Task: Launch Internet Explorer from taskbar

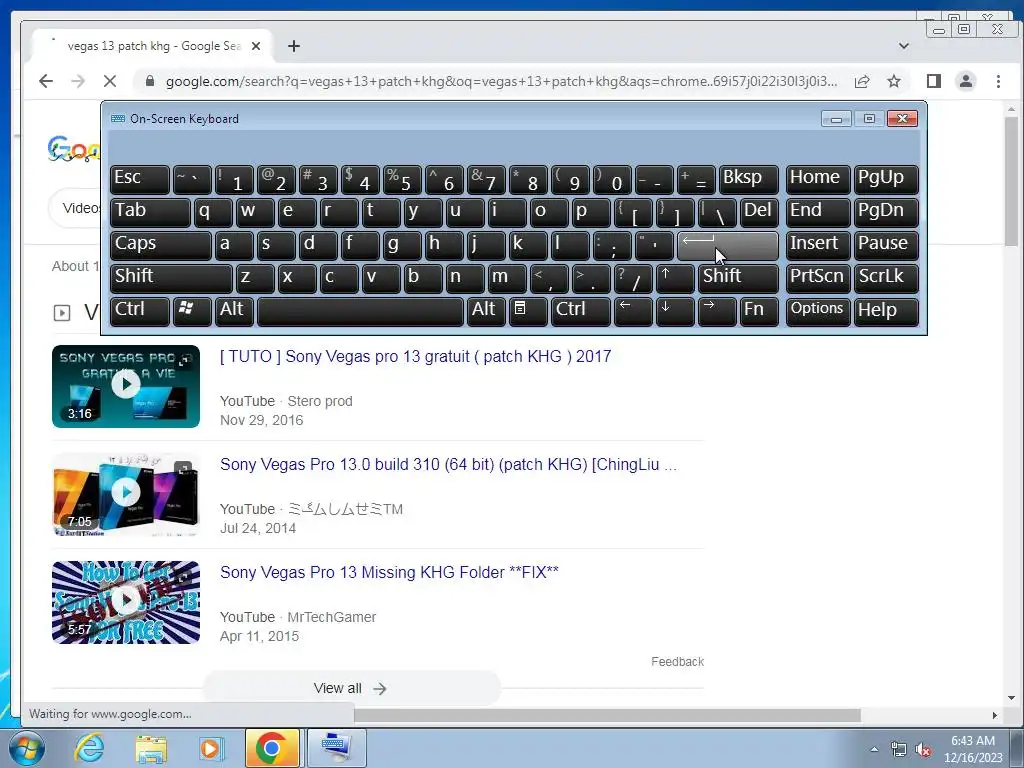Action: point(89,748)
